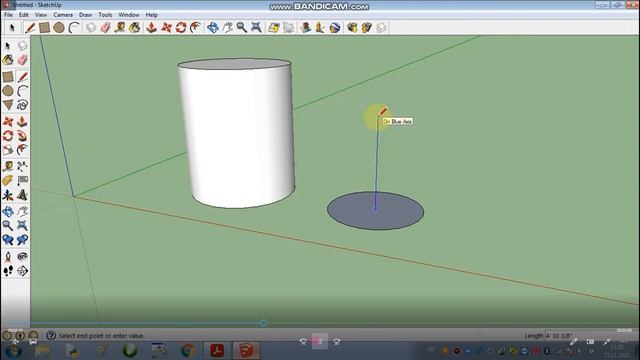This screenshot has height=360, width=640.
Task: Select the Follow Me tool in left palette
Action: coord(22,136)
